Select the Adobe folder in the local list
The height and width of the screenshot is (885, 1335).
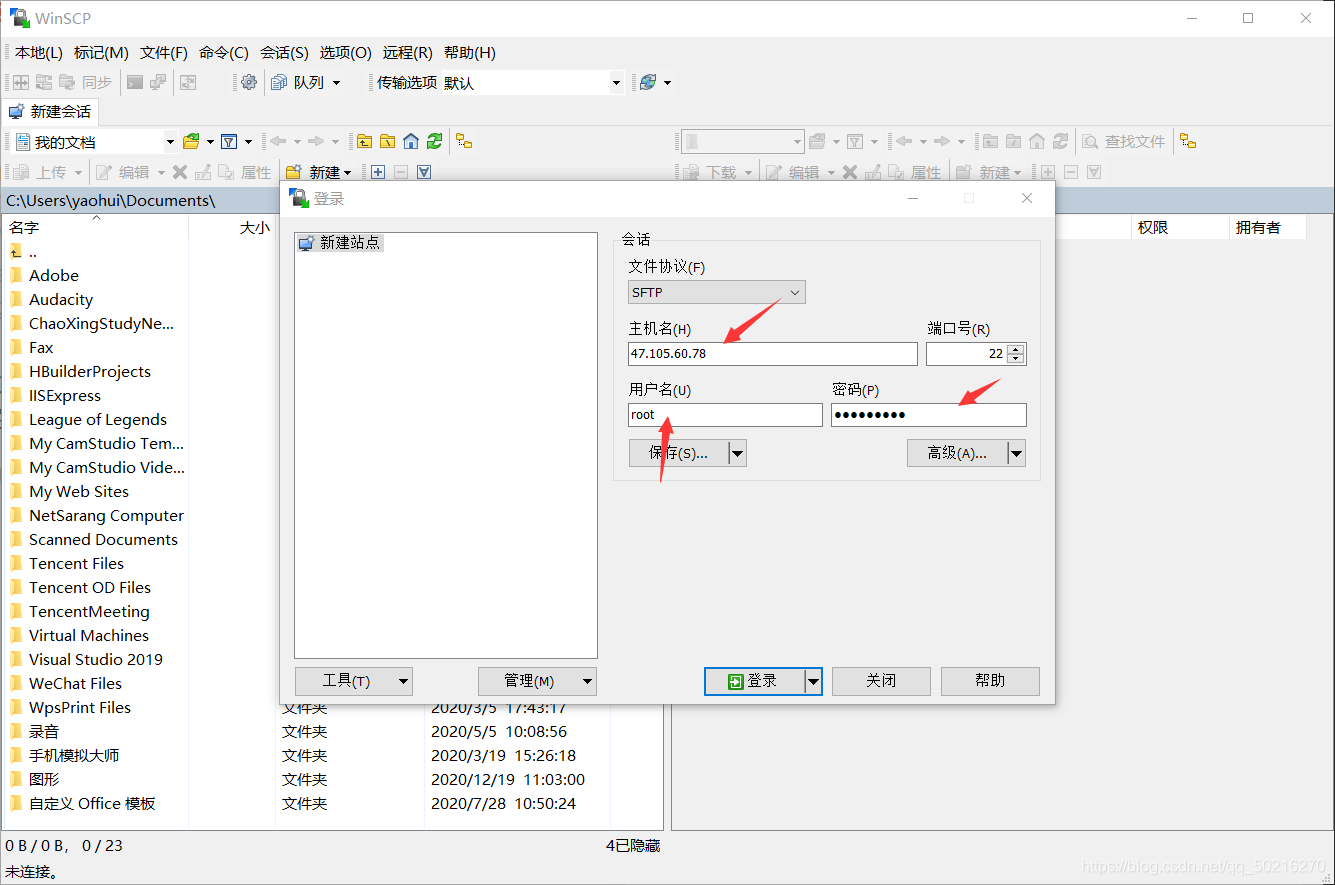(x=54, y=275)
